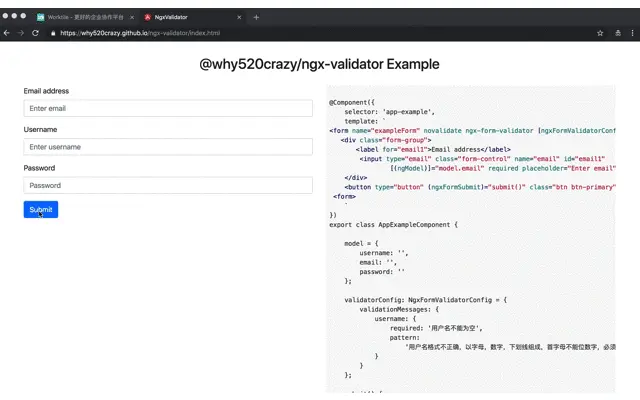The height and width of the screenshot is (400, 640).
Task: Focus the URL address bar
Action: coord(140,33)
